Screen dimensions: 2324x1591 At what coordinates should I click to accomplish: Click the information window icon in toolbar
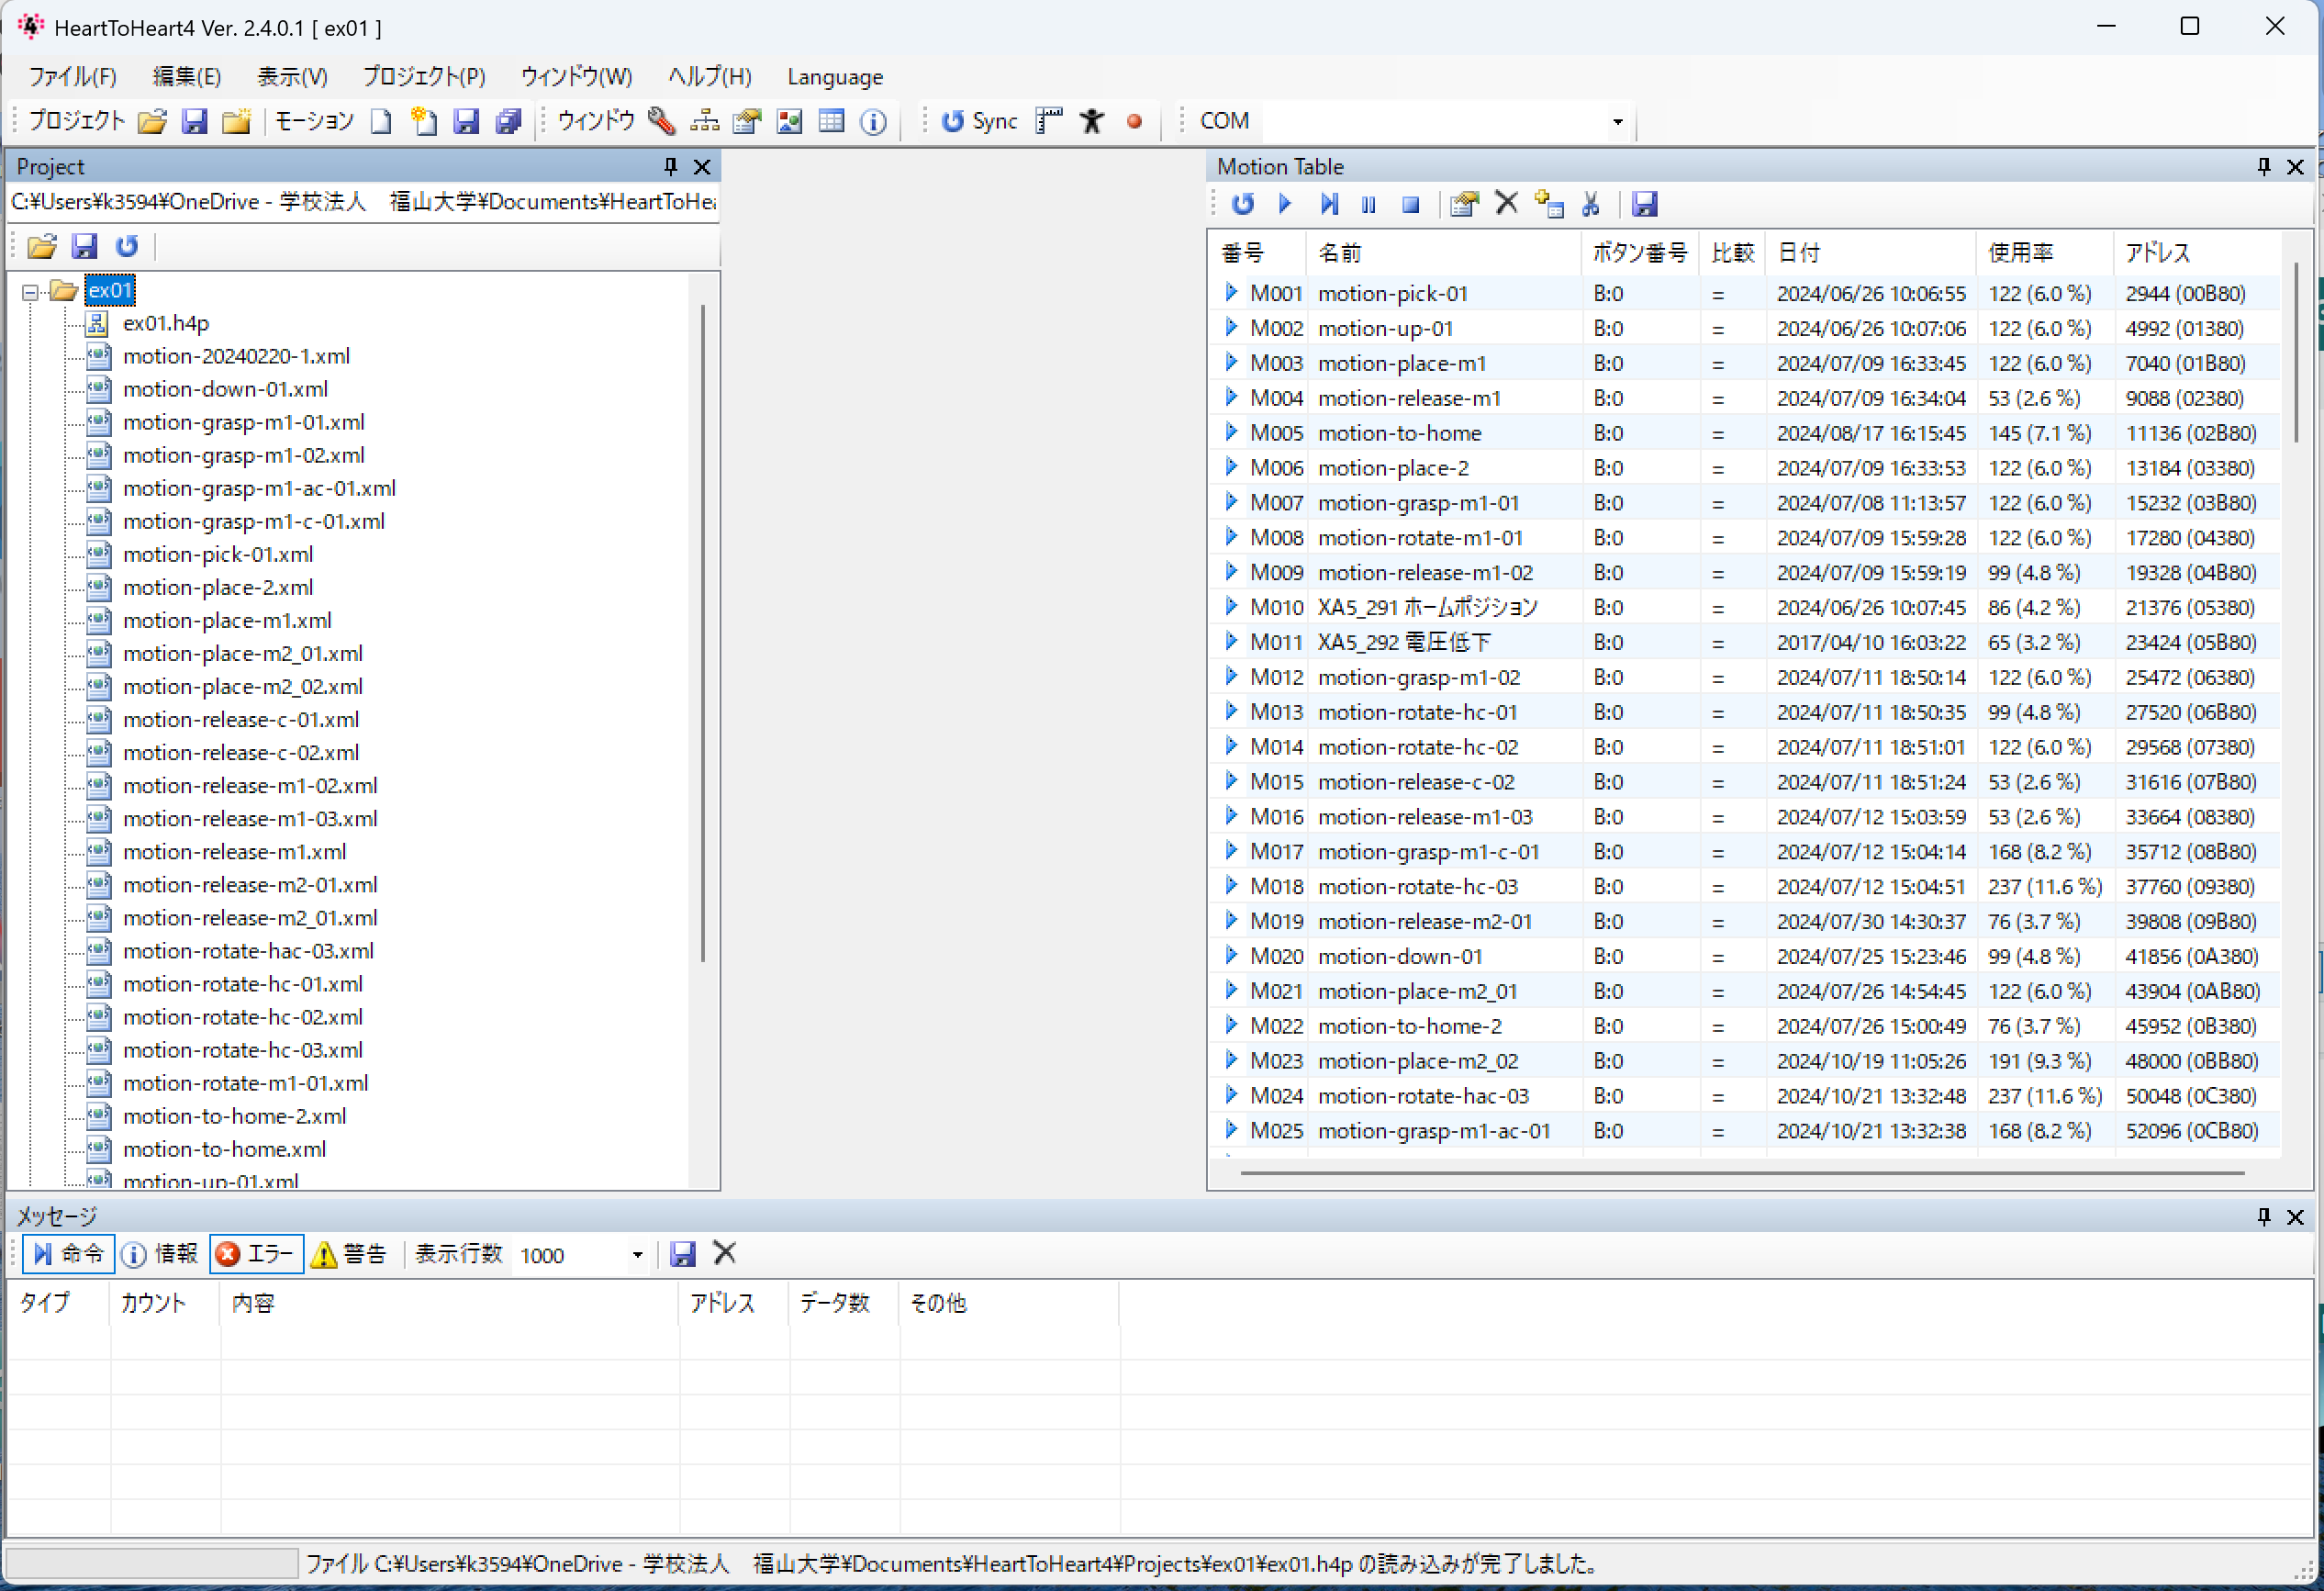[x=873, y=121]
